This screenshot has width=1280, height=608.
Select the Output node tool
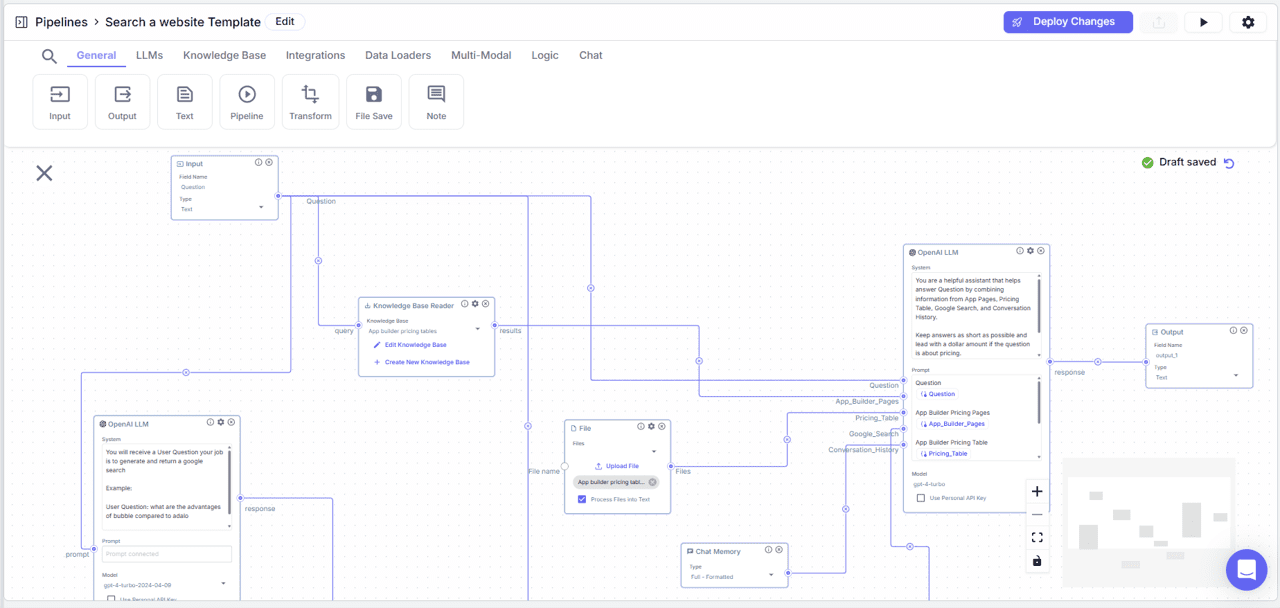pos(122,101)
